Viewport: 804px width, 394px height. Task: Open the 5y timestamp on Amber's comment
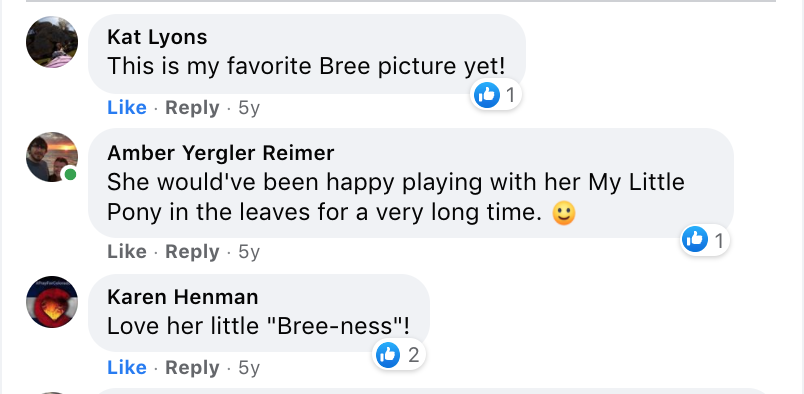click(x=249, y=252)
